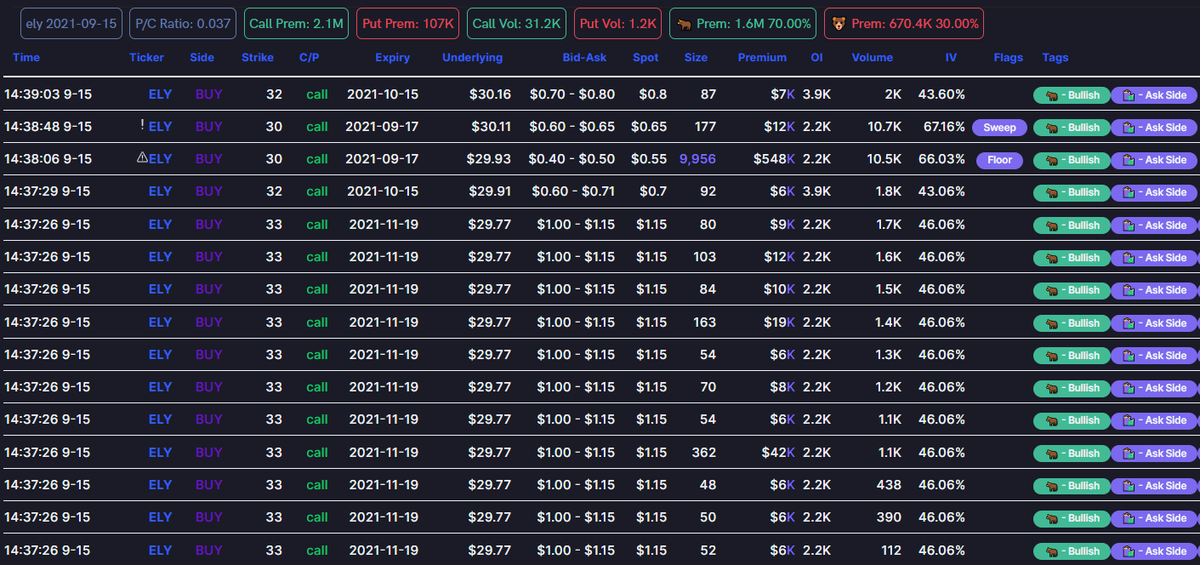Click the Put Vol: 1.2K pill
1200x565 pixels.
pos(619,23)
